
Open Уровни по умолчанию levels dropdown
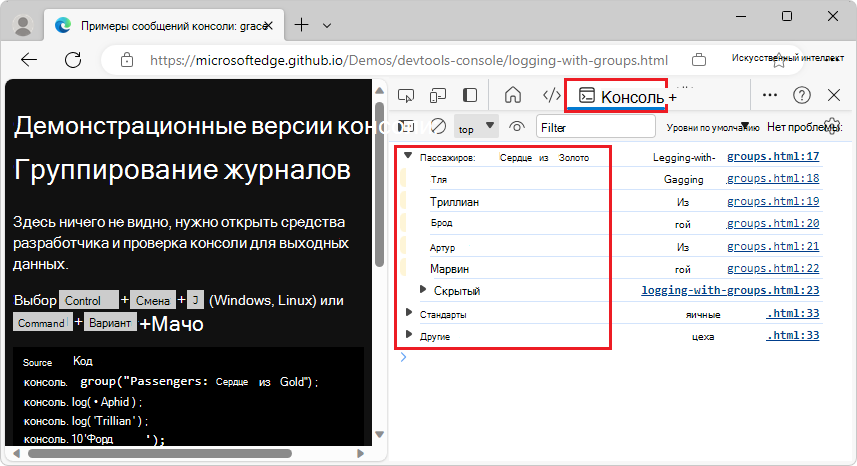pyautogui.click(x=713, y=127)
